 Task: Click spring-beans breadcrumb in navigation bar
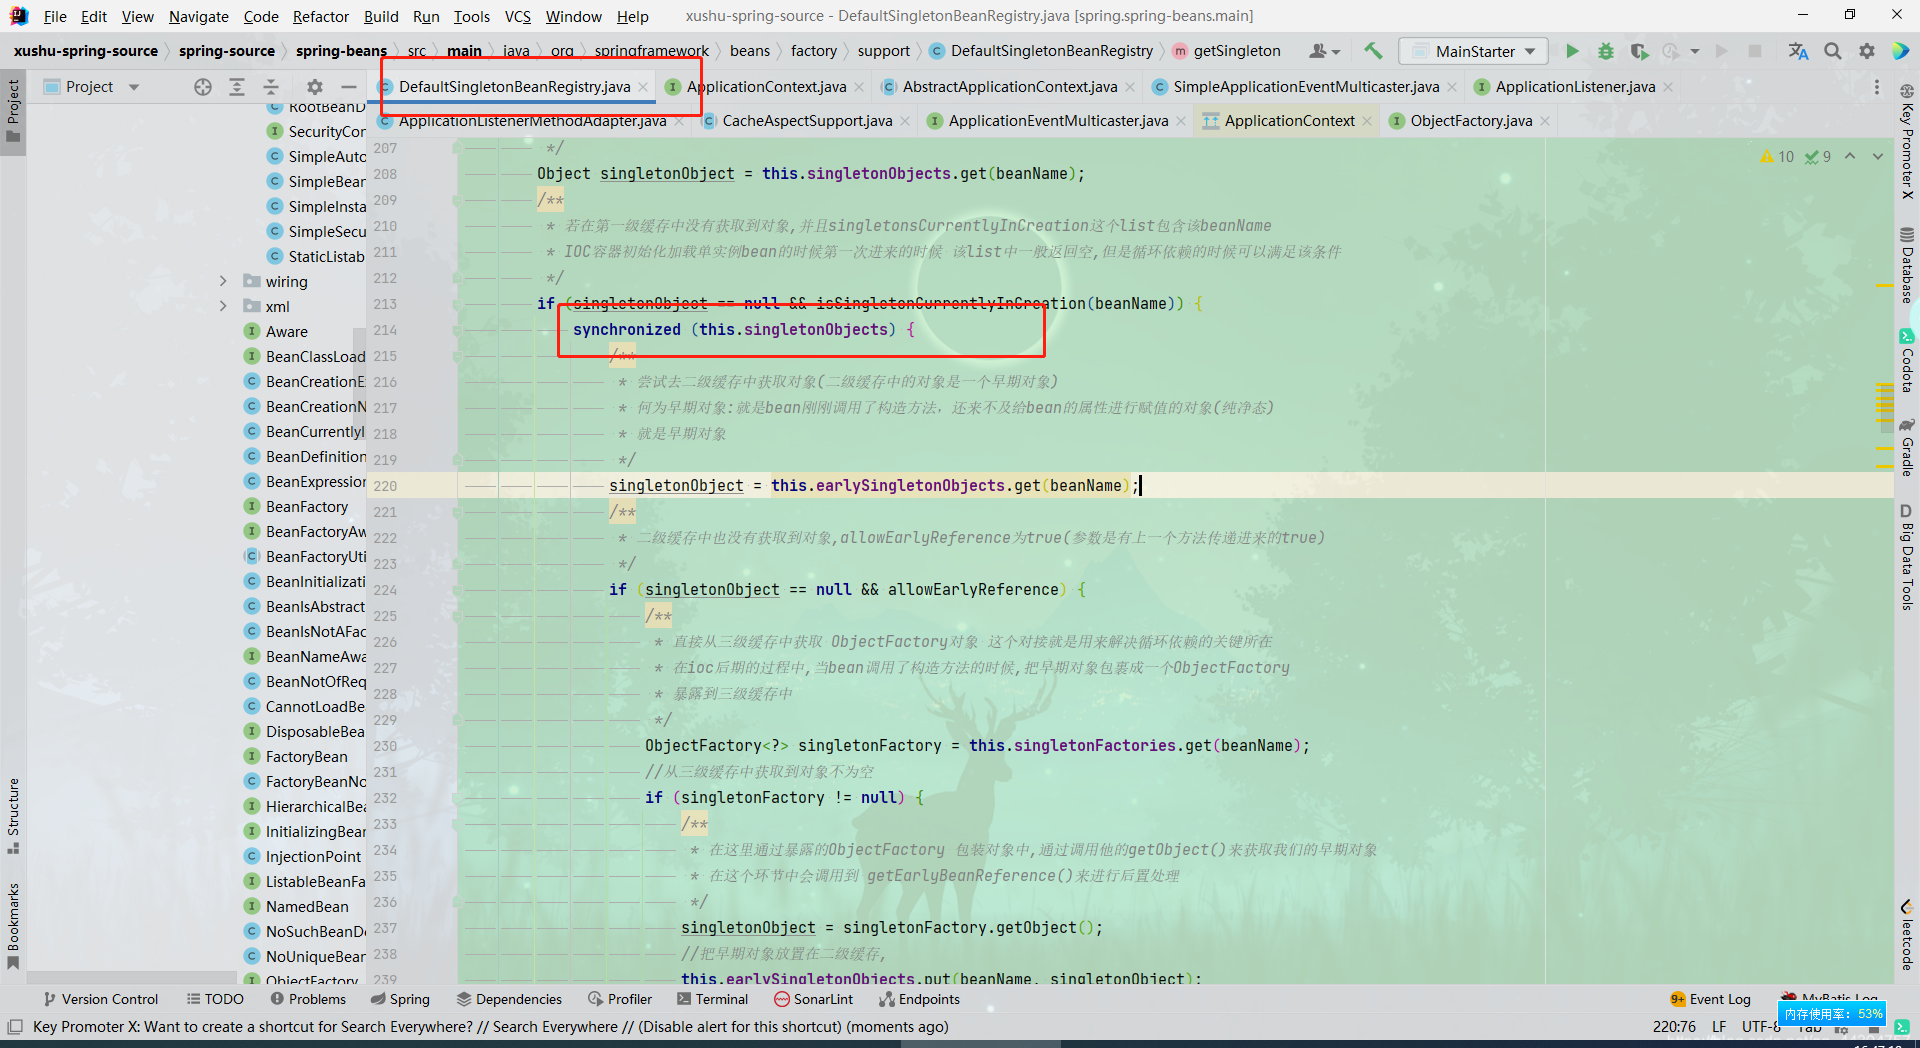tap(341, 51)
